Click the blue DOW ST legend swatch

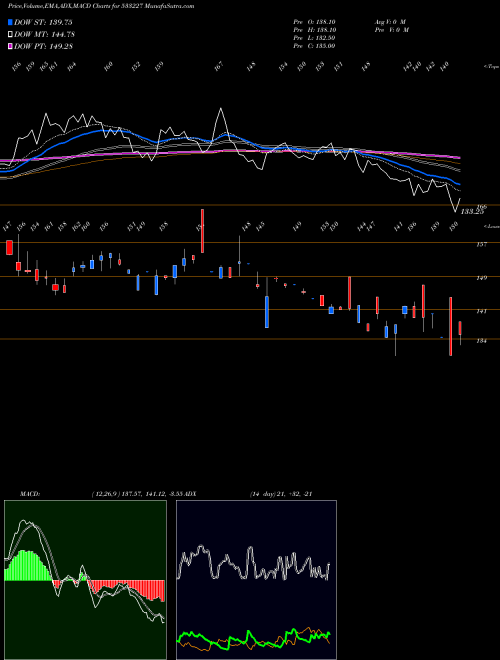(10, 22)
